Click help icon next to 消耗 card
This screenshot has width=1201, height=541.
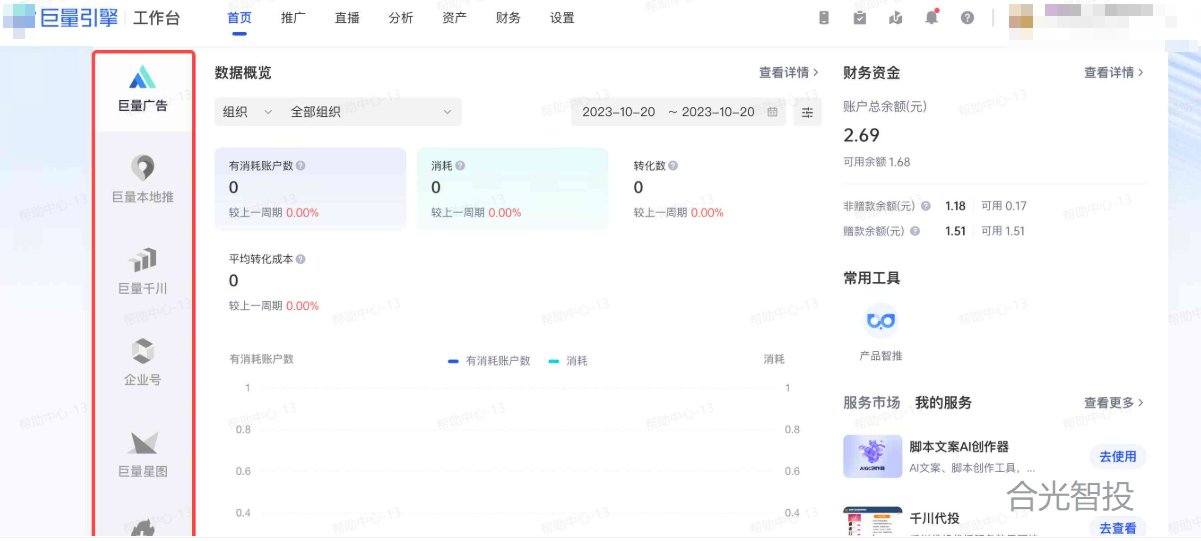click(x=460, y=166)
